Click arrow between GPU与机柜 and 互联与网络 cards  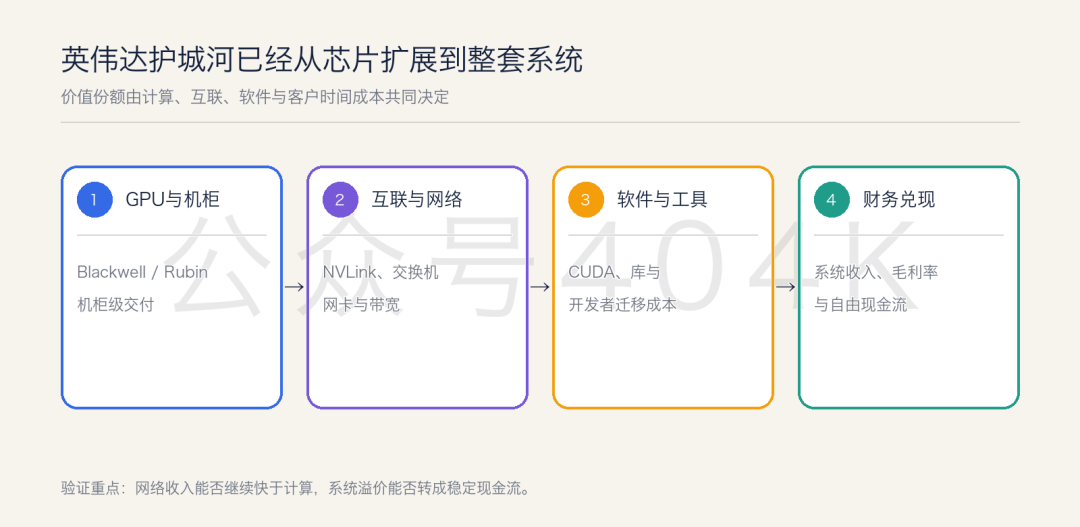(x=294, y=287)
